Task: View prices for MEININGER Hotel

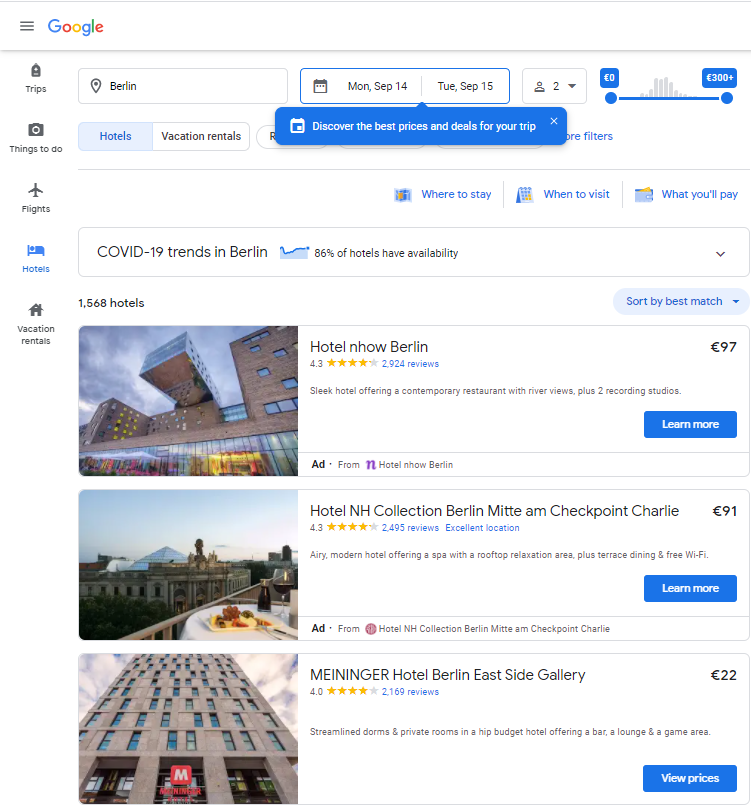Action: coord(690,778)
